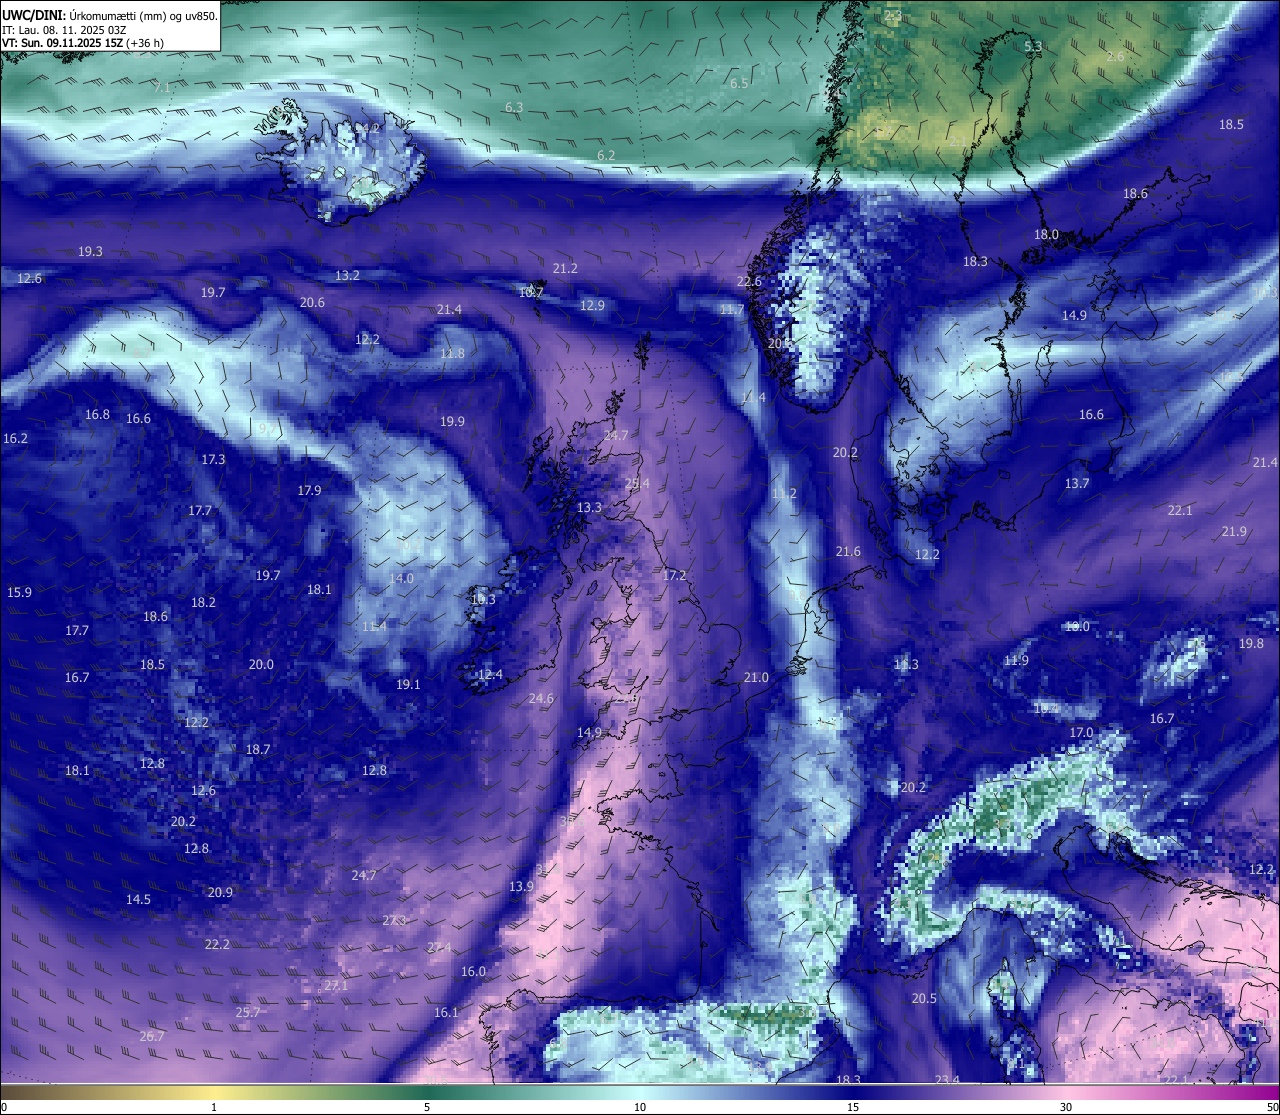
Task: Click the 27.1 map value
Action: coord(336,986)
